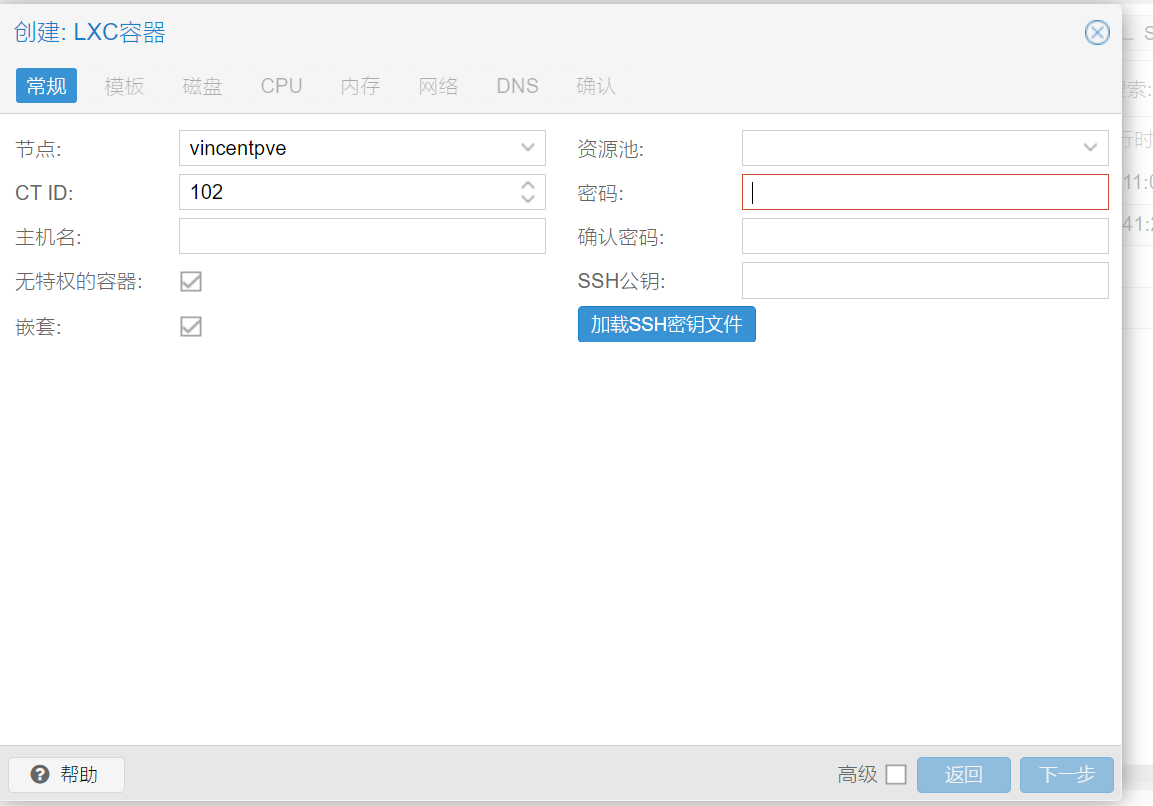1153x806 pixels.
Task: Click the 密码 password field
Action: point(925,192)
